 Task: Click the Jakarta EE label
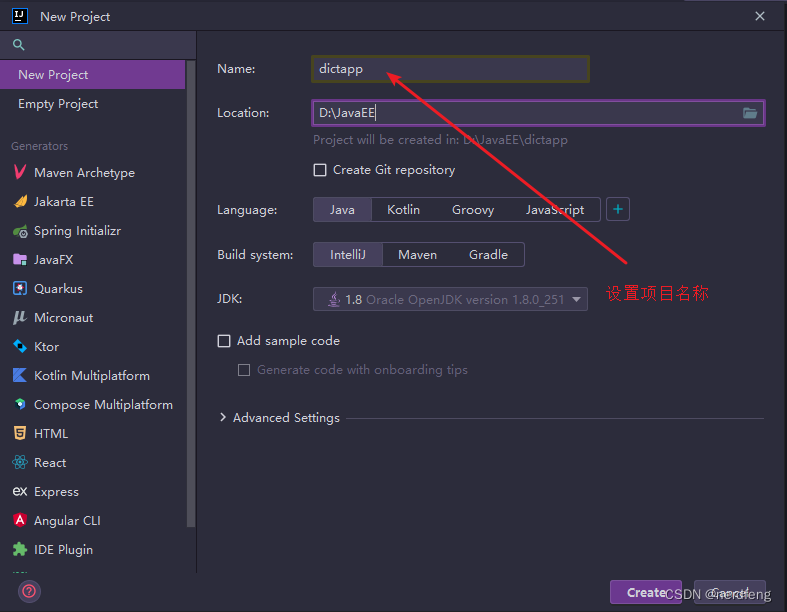pos(64,202)
